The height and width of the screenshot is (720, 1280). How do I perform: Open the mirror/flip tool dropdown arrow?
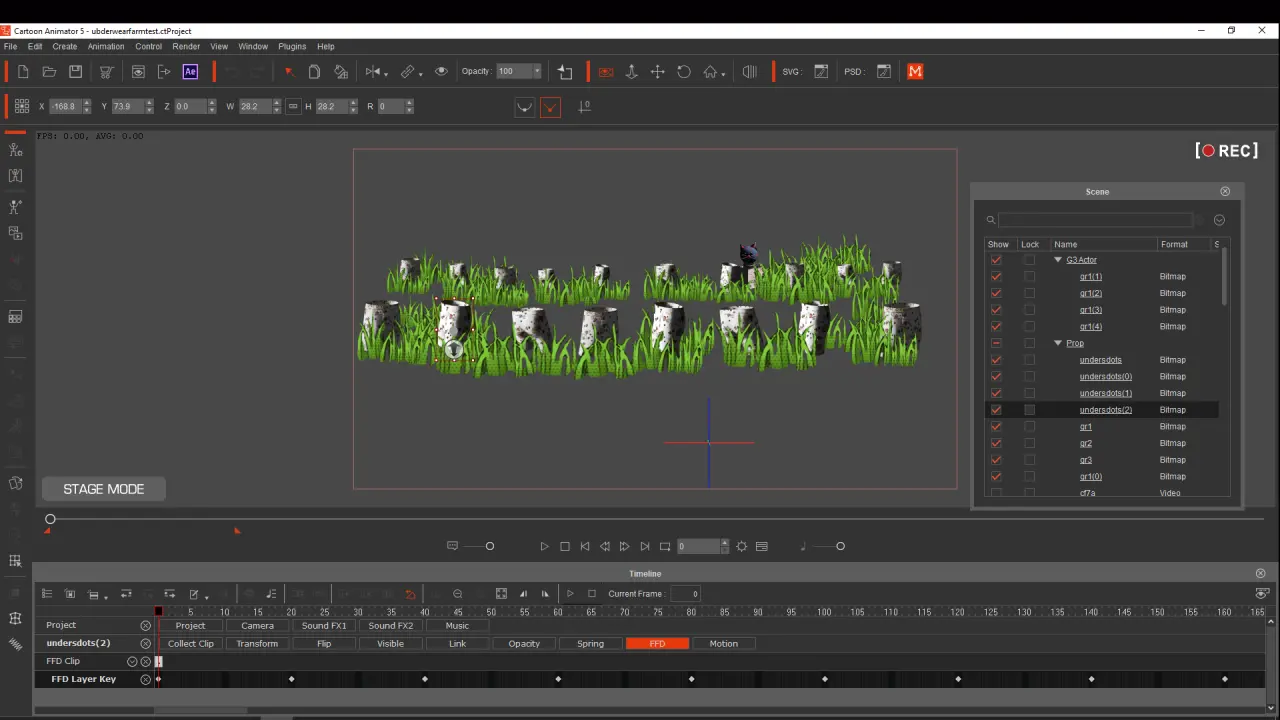[385, 73]
